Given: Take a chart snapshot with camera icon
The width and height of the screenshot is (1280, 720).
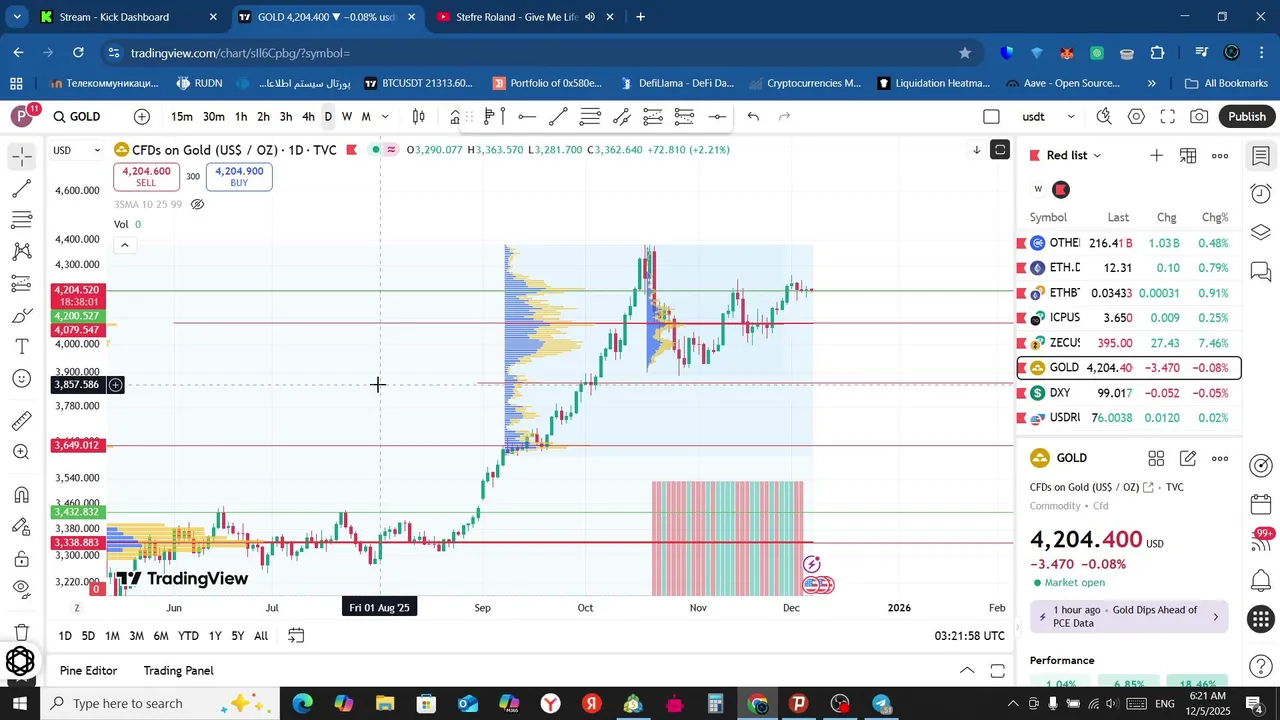Looking at the screenshot, I should pyautogui.click(x=1199, y=117).
